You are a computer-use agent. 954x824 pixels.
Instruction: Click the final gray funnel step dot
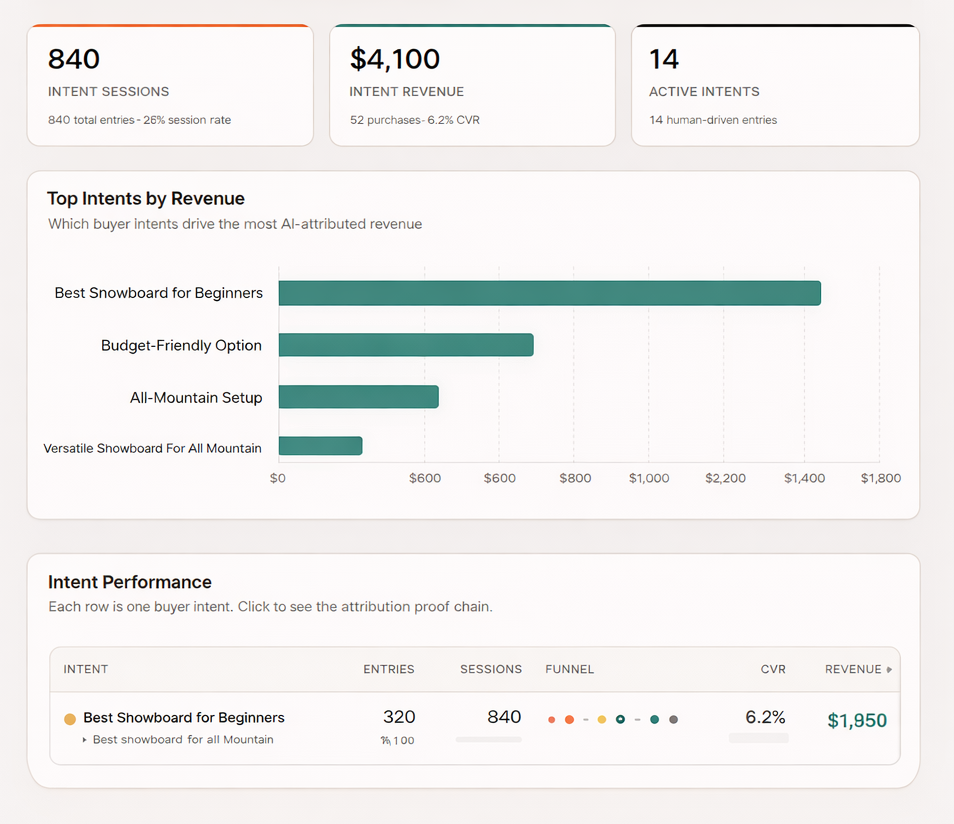673,718
